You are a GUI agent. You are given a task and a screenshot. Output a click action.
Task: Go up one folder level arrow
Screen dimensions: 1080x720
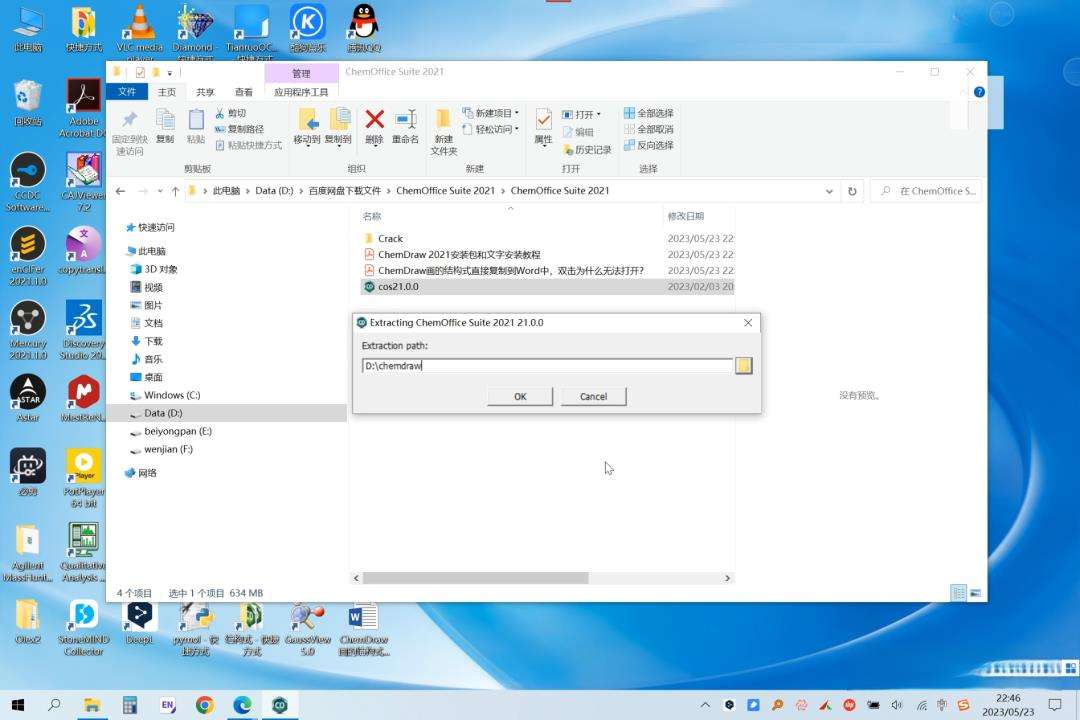click(x=175, y=191)
